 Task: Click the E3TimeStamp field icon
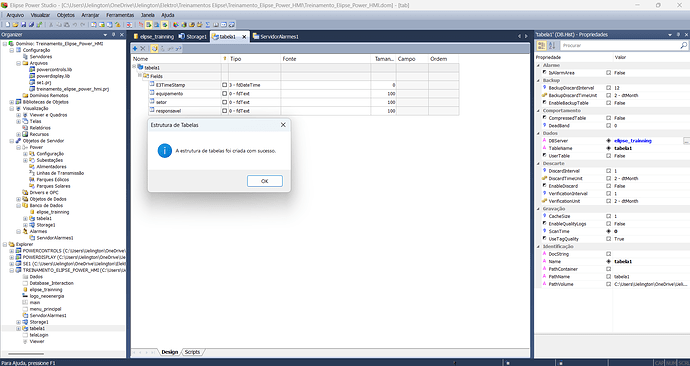152,84
